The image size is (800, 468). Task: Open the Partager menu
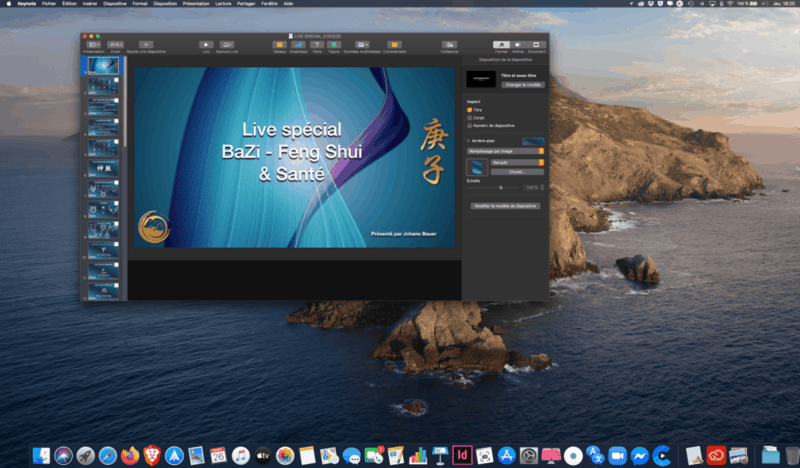click(246, 4)
